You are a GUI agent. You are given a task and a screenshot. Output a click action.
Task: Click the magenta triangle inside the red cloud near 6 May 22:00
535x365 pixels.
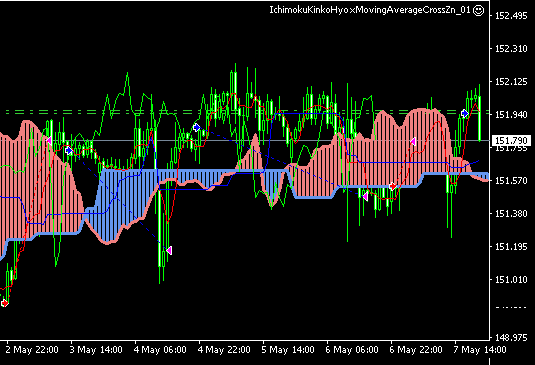(413, 142)
